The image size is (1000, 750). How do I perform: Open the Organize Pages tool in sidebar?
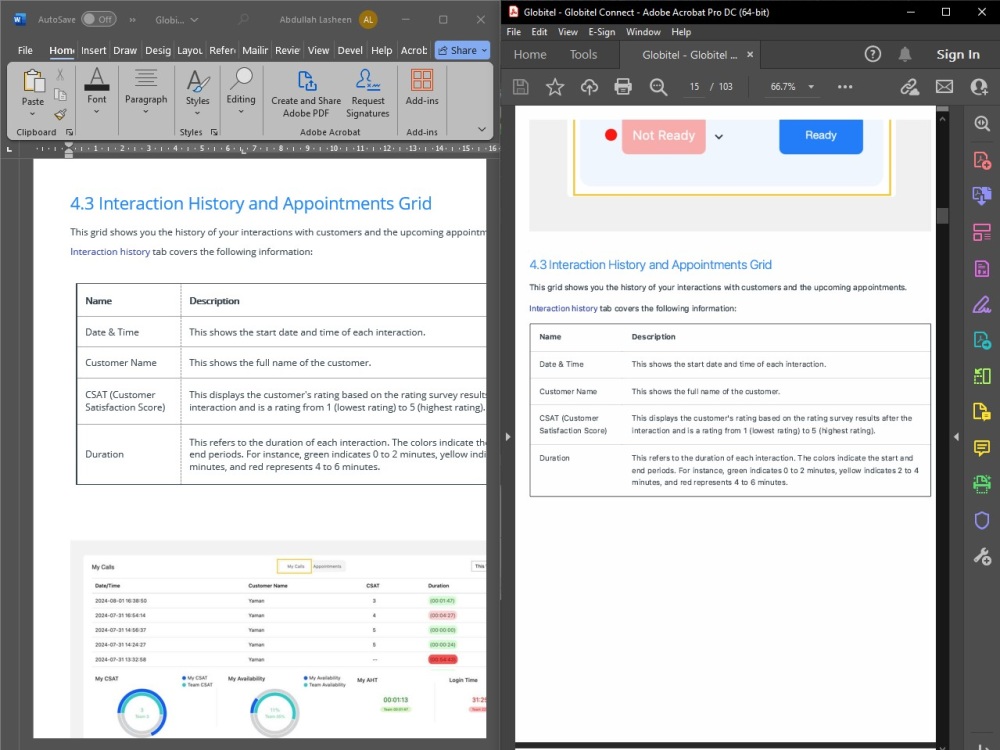click(x=982, y=232)
